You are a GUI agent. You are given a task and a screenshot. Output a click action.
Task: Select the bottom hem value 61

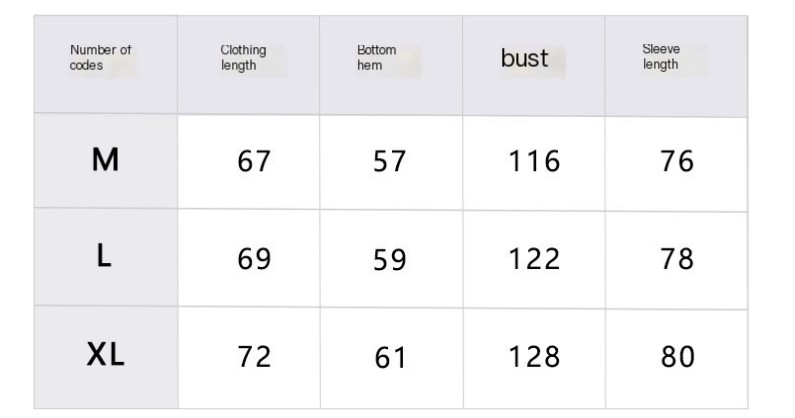tap(390, 358)
